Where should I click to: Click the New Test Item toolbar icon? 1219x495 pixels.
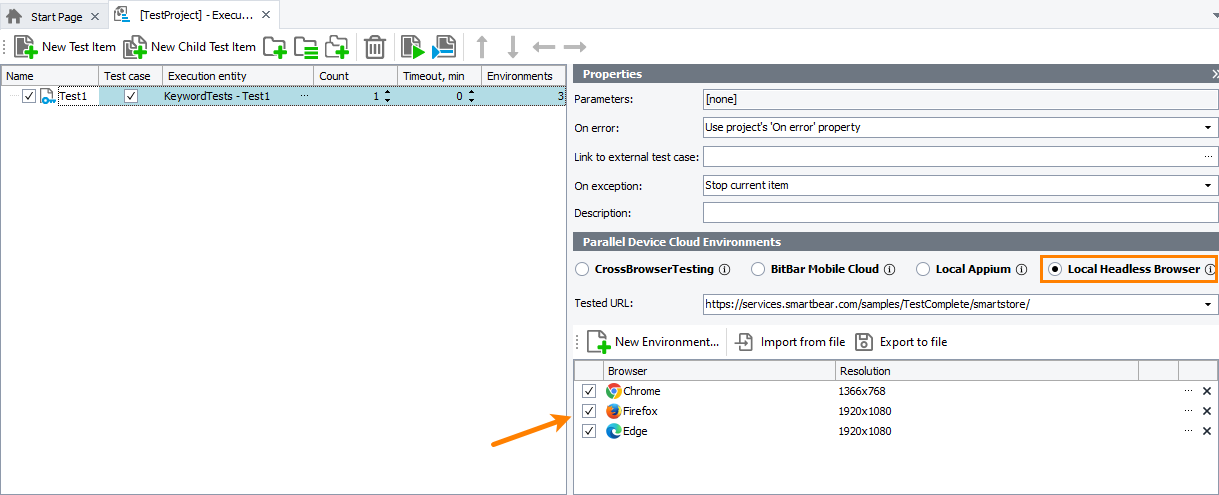coord(26,47)
